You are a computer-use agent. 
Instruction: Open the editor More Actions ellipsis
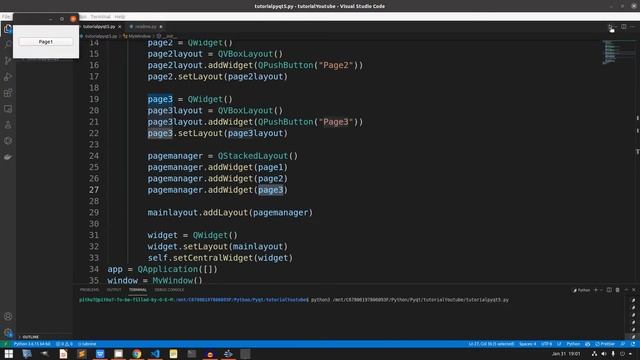(633, 27)
